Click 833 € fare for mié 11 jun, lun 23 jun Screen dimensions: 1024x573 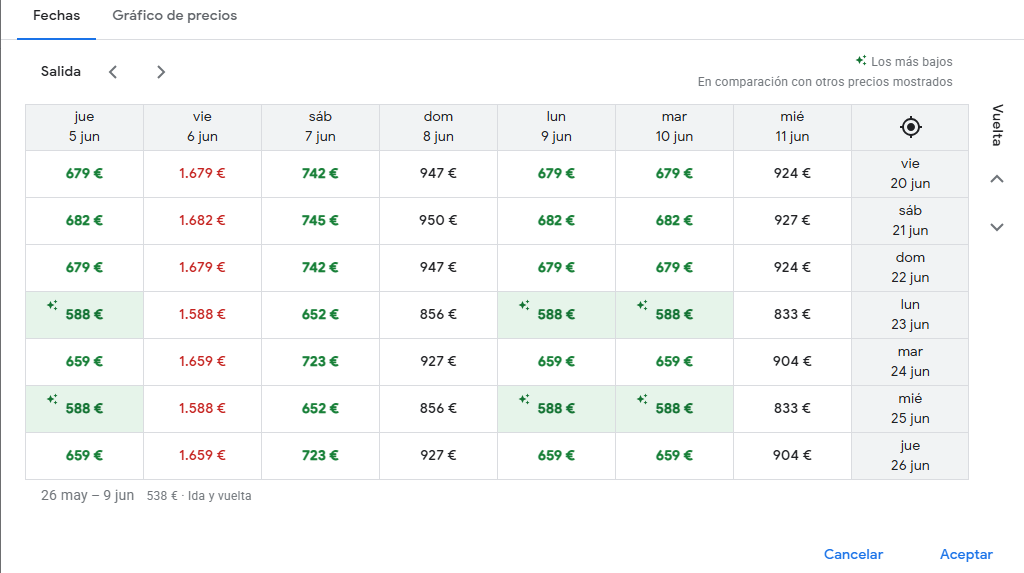coord(792,314)
